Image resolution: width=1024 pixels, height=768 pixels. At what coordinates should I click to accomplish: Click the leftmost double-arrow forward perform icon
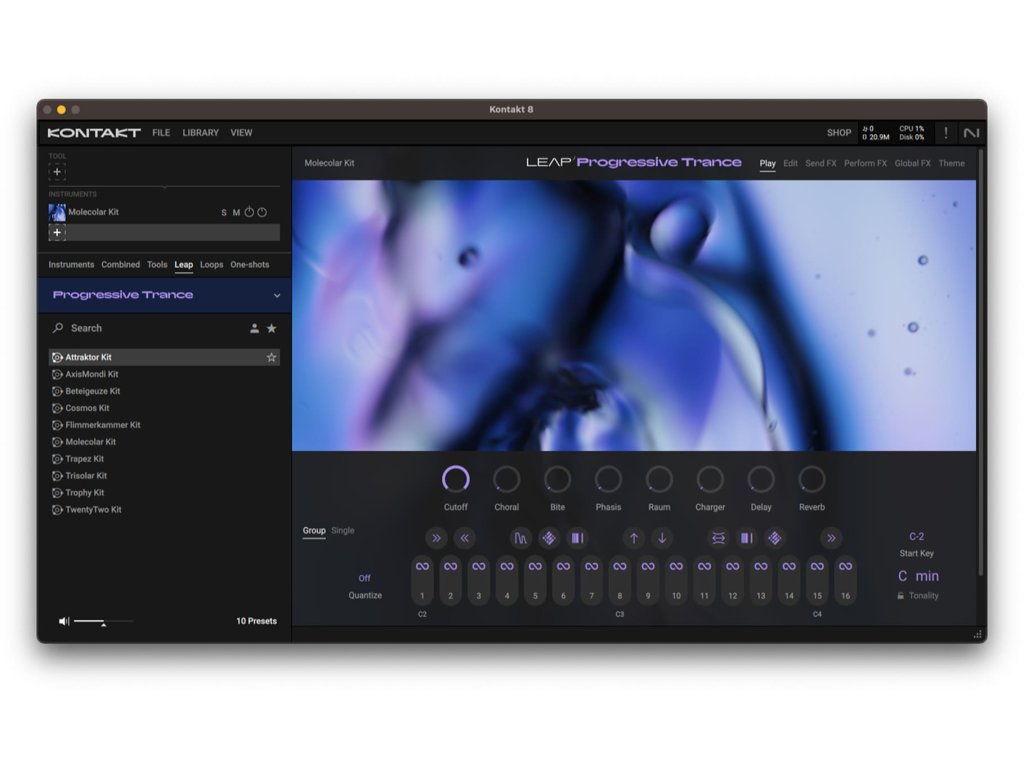[x=436, y=538]
